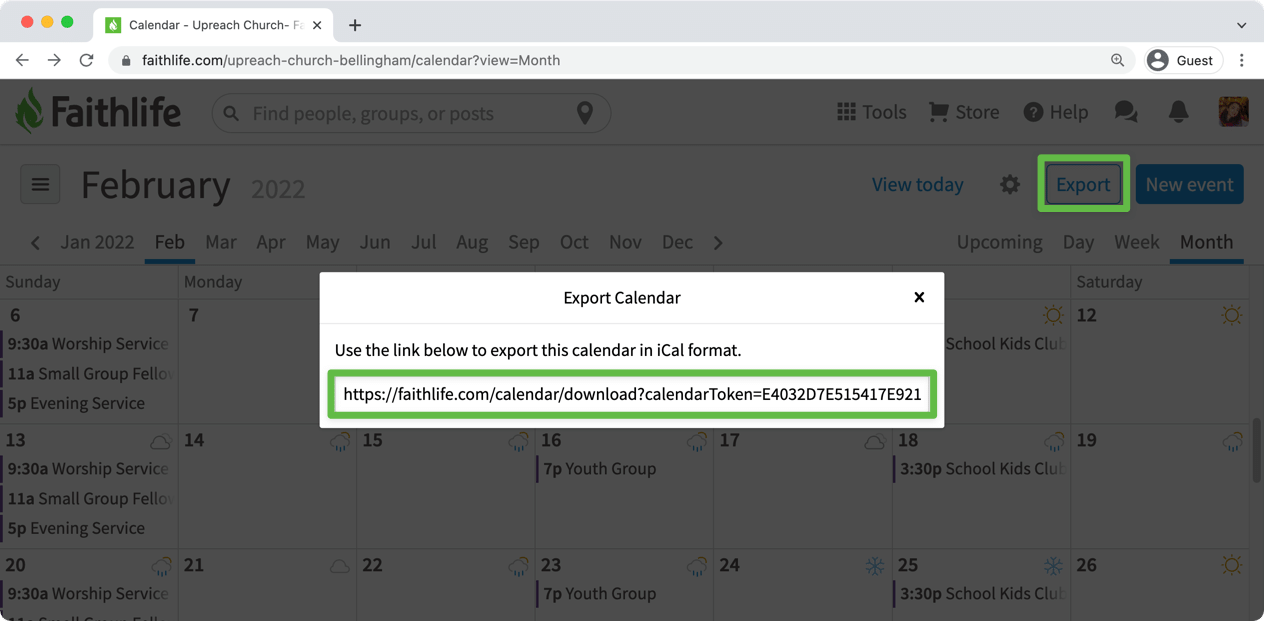Click the sun weather icon on February 26
The image size is (1264, 621).
1232,566
